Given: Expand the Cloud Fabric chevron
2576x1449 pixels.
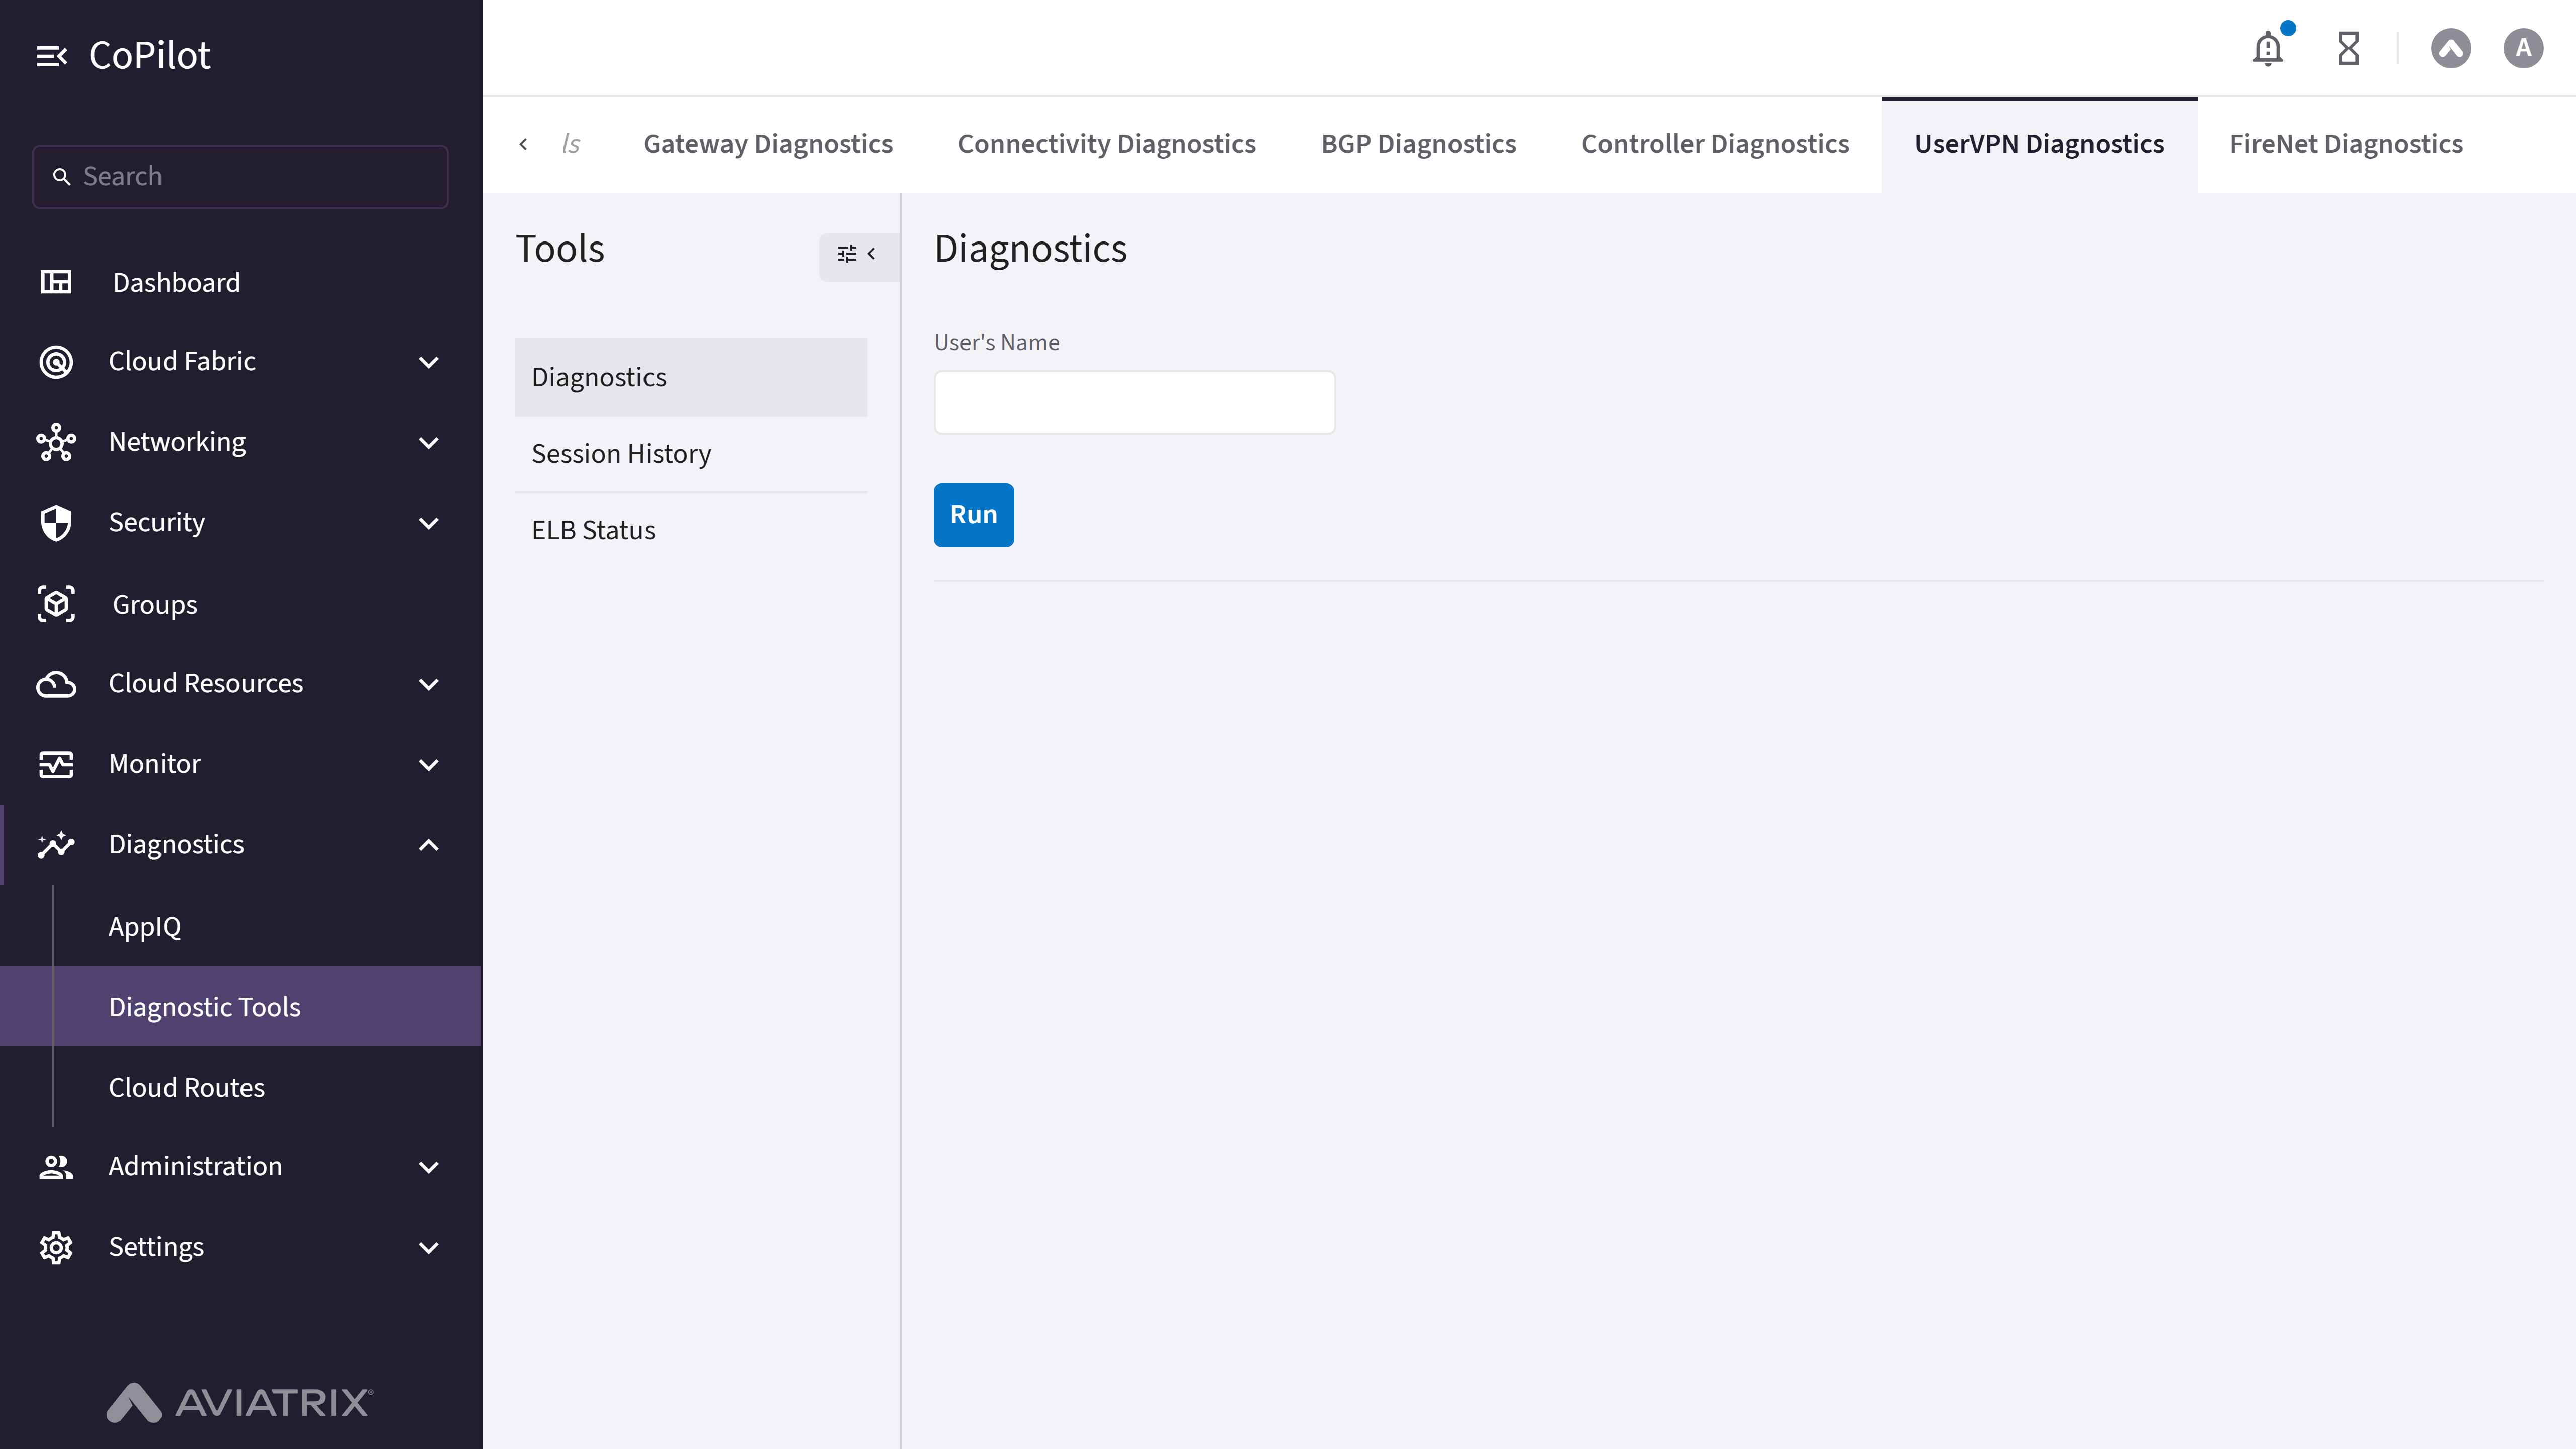Looking at the screenshot, I should point(428,362).
